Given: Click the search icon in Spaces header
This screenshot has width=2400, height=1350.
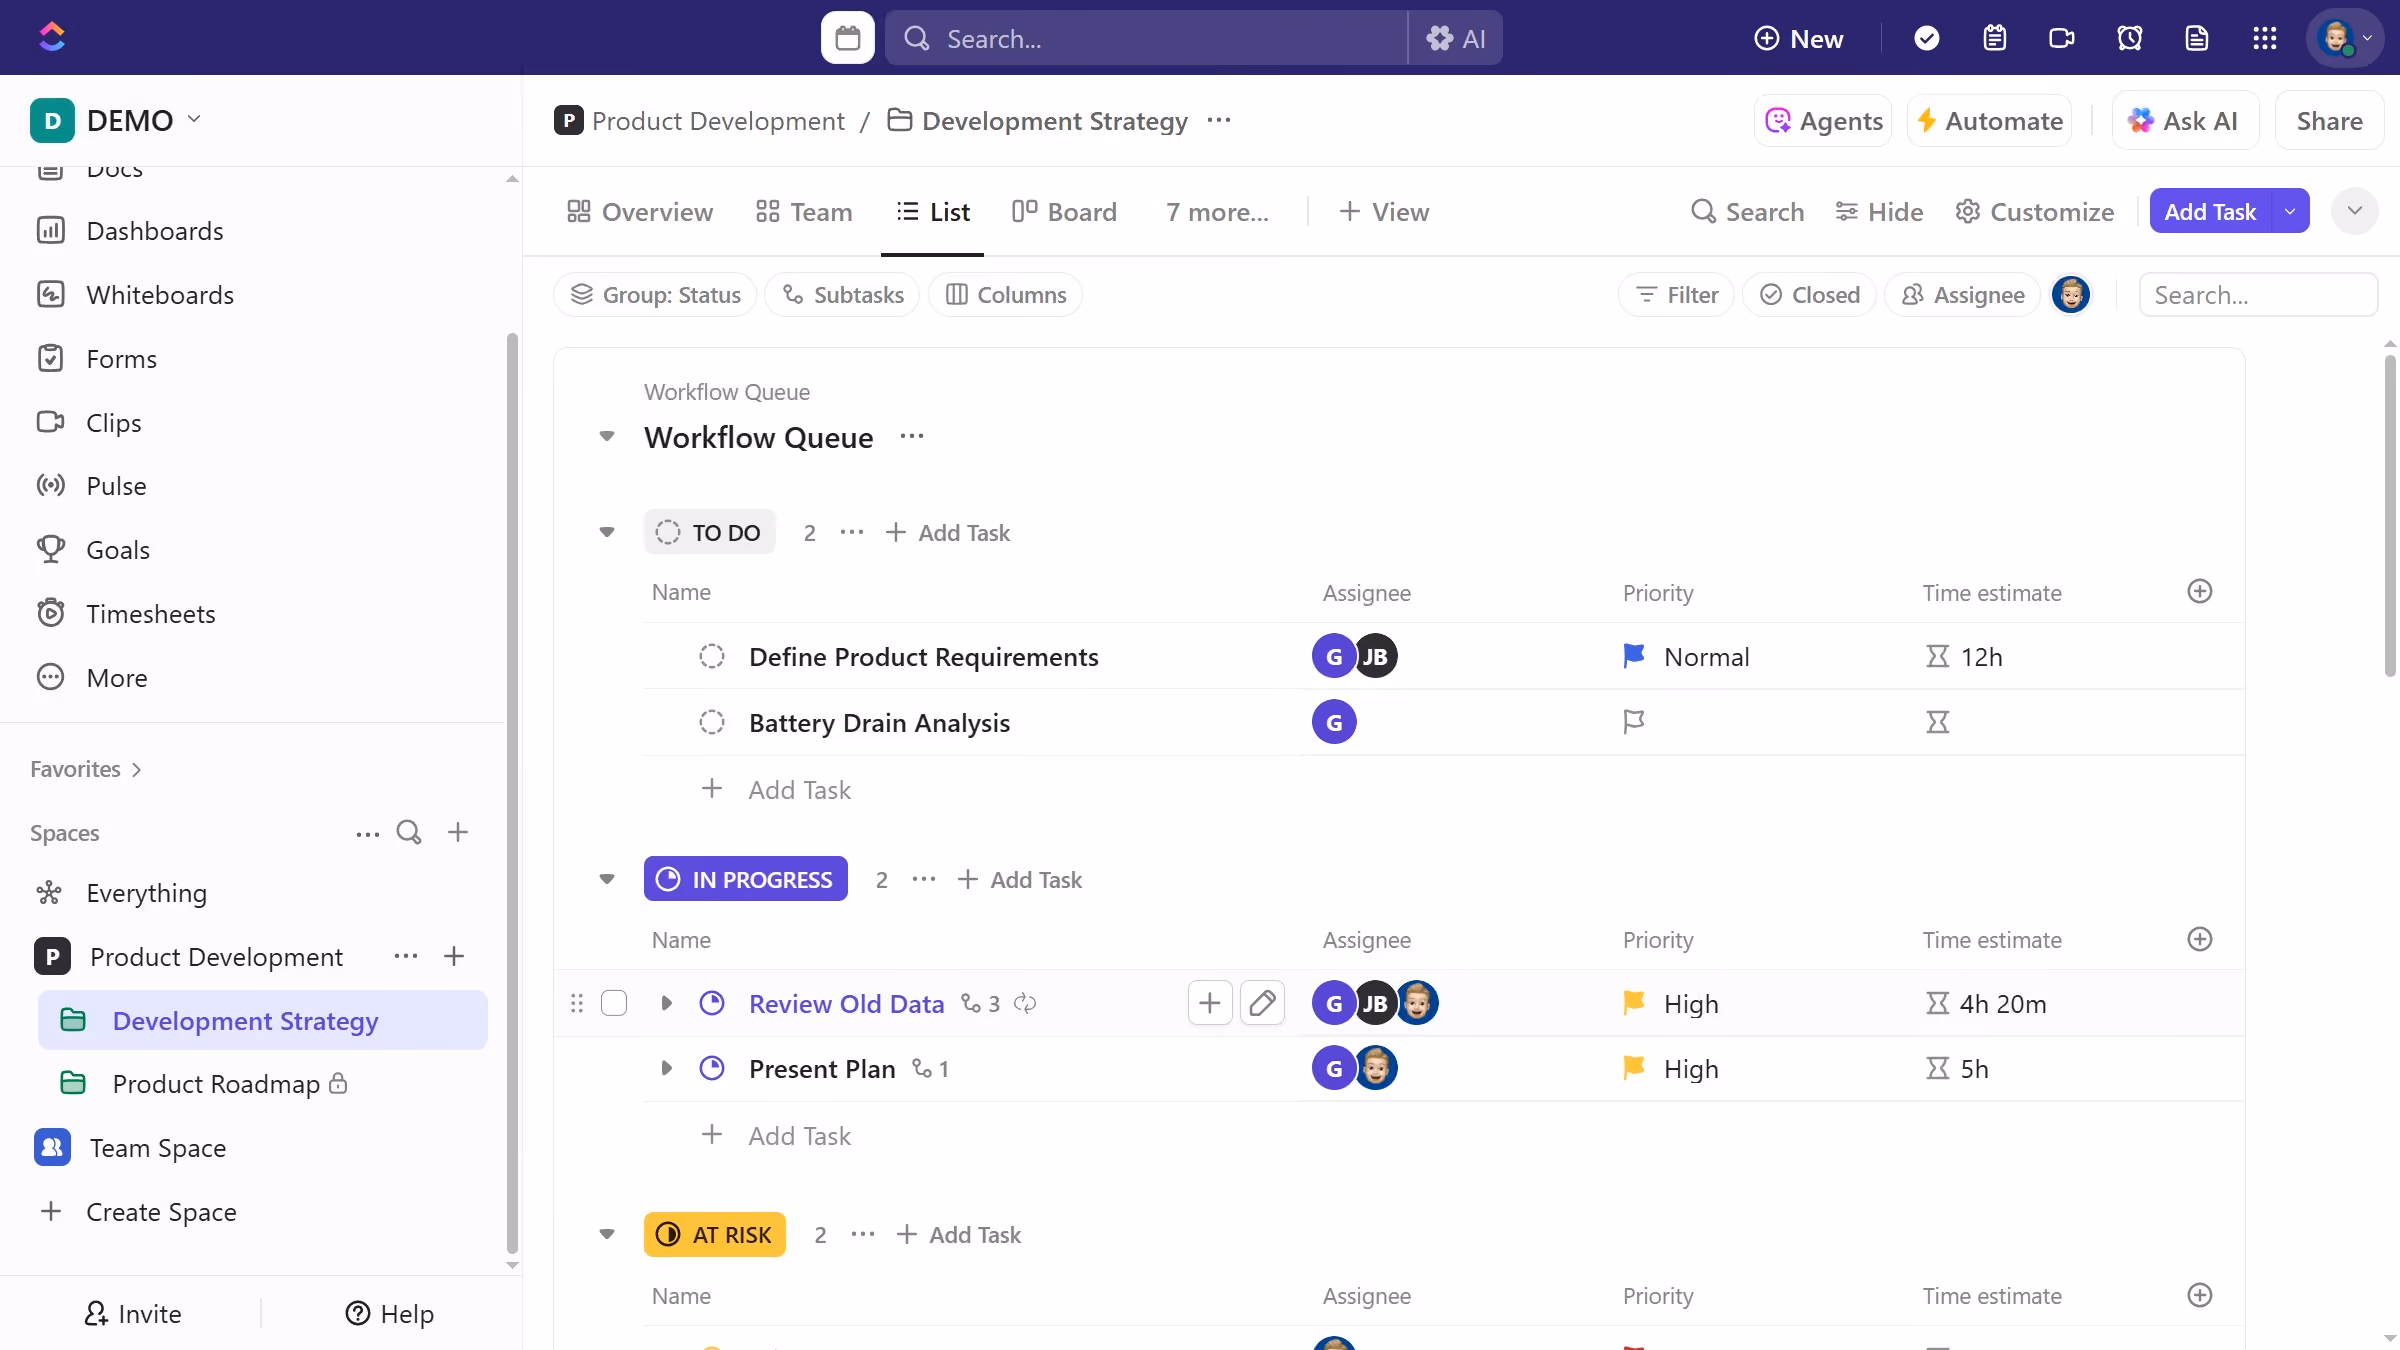Looking at the screenshot, I should coord(408,832).
